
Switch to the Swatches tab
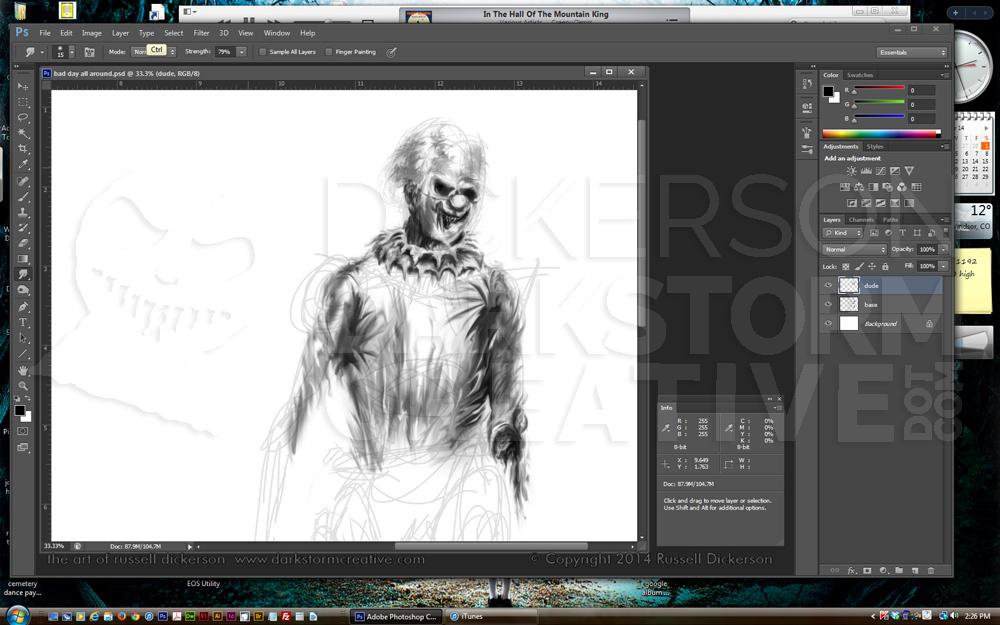(860, 75)
